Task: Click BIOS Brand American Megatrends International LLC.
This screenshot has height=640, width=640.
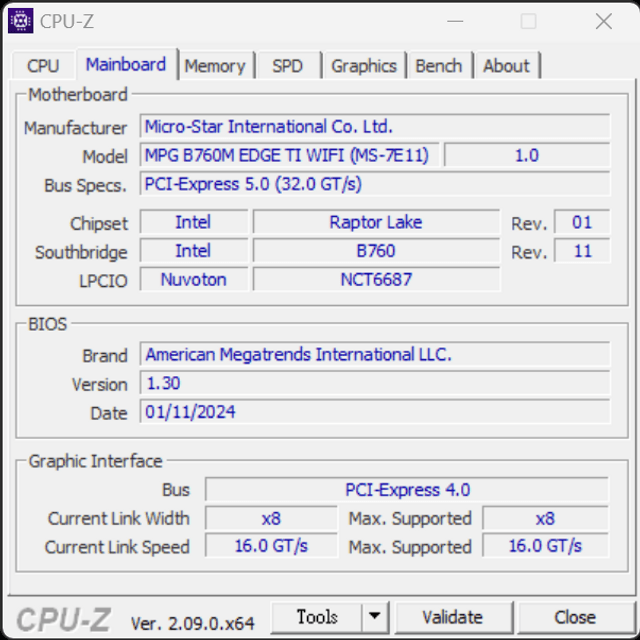Action: coord(375,354)
